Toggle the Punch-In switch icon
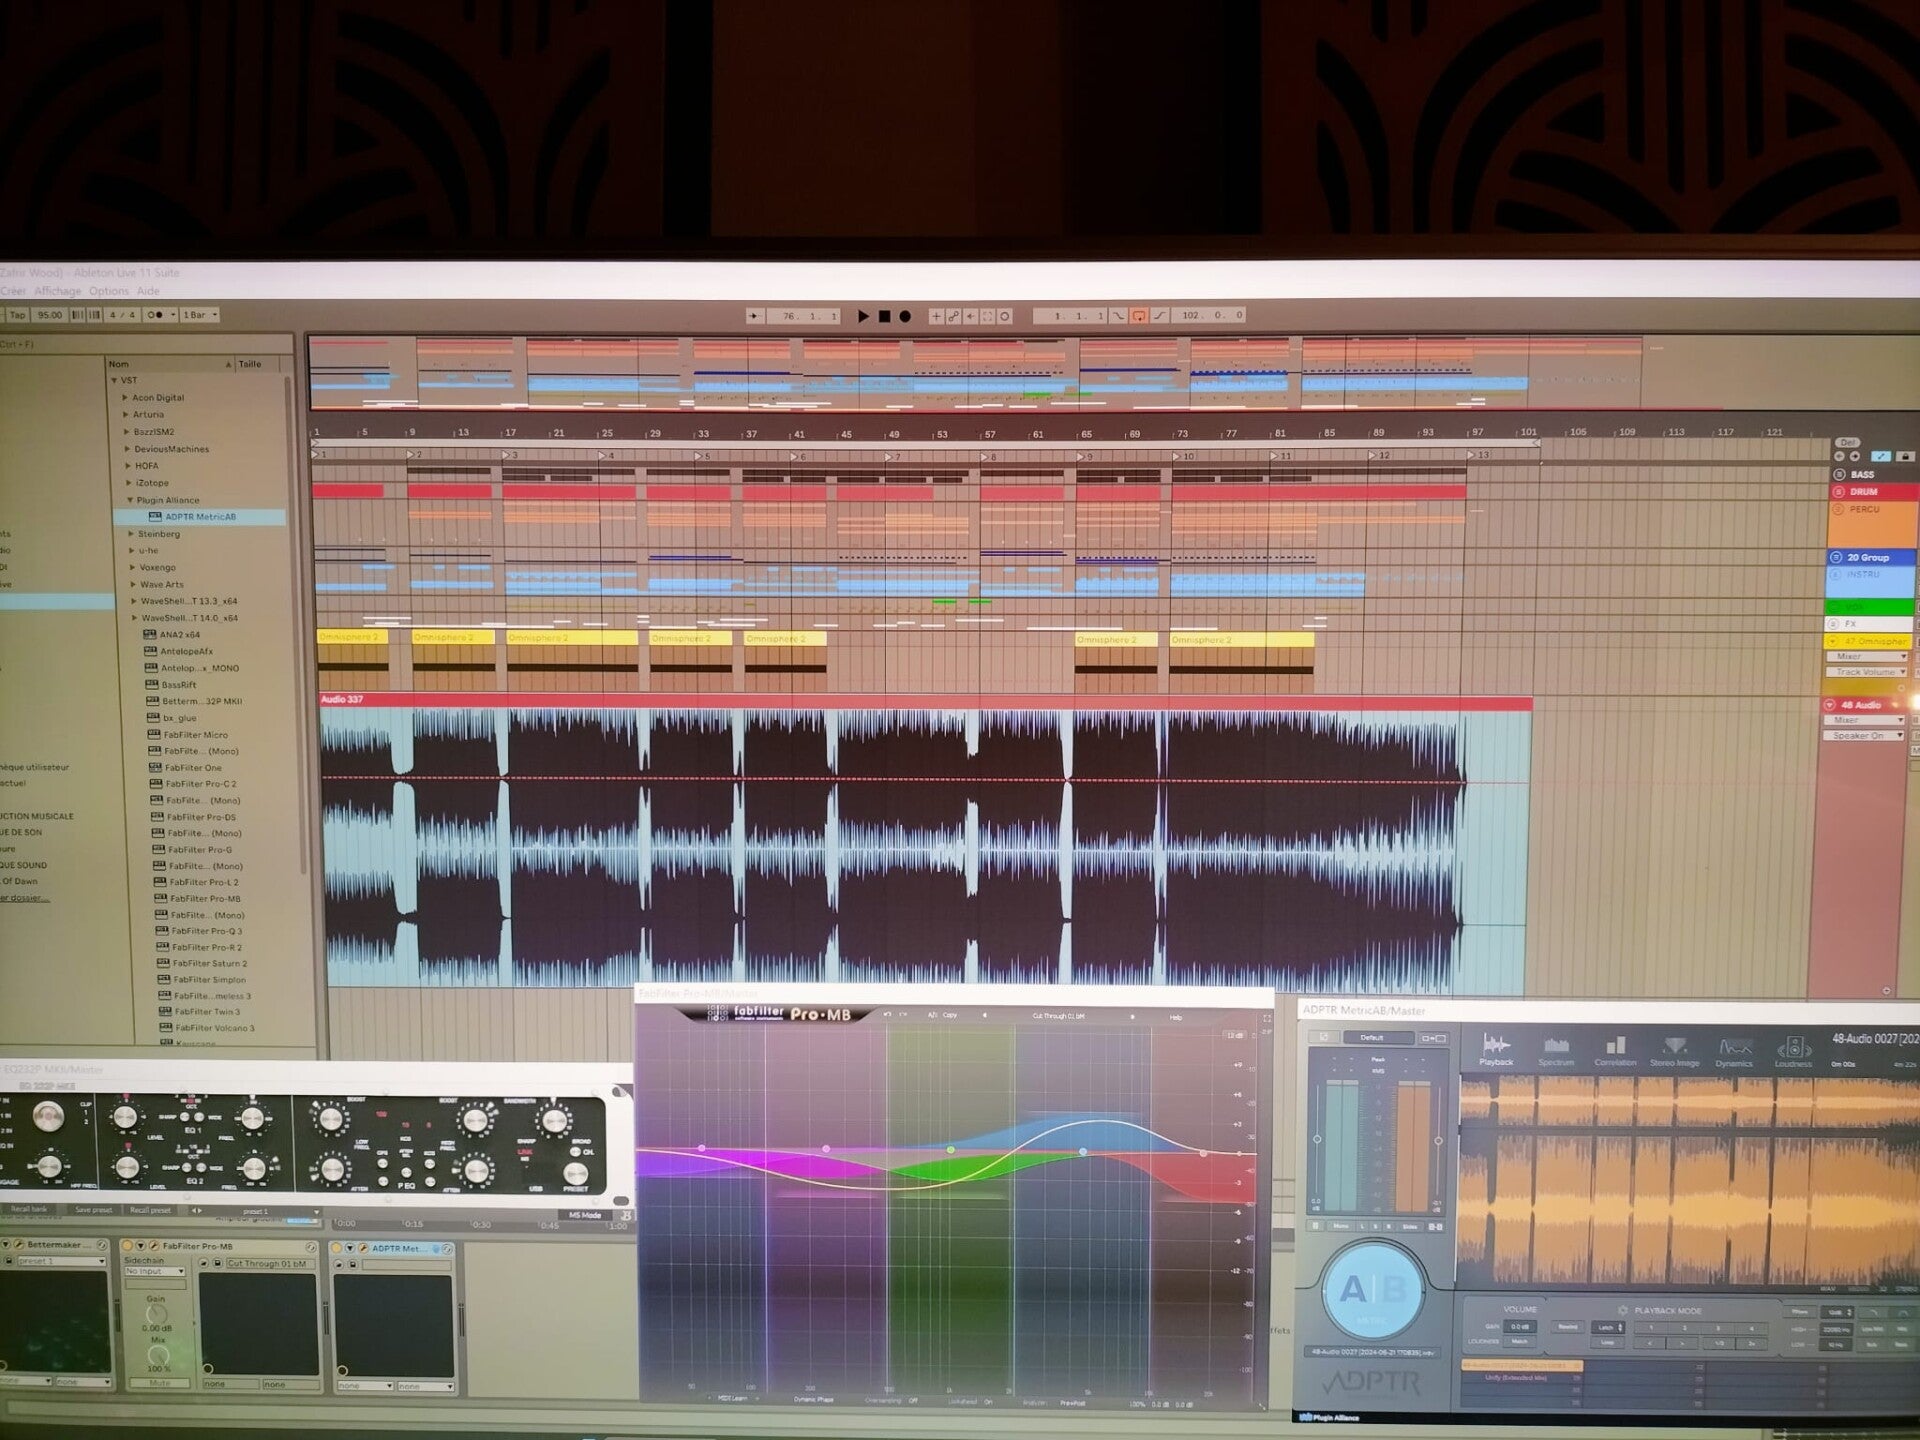This screenshot has height=1440, width=1920. [x=1119, y=316]
